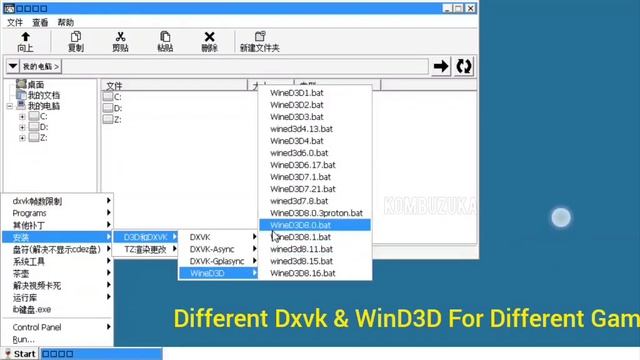Image resolution: width=640 pixels, height=360 pixels.
Task: Expand the C: drive tree node
Action: pos(22,117)
